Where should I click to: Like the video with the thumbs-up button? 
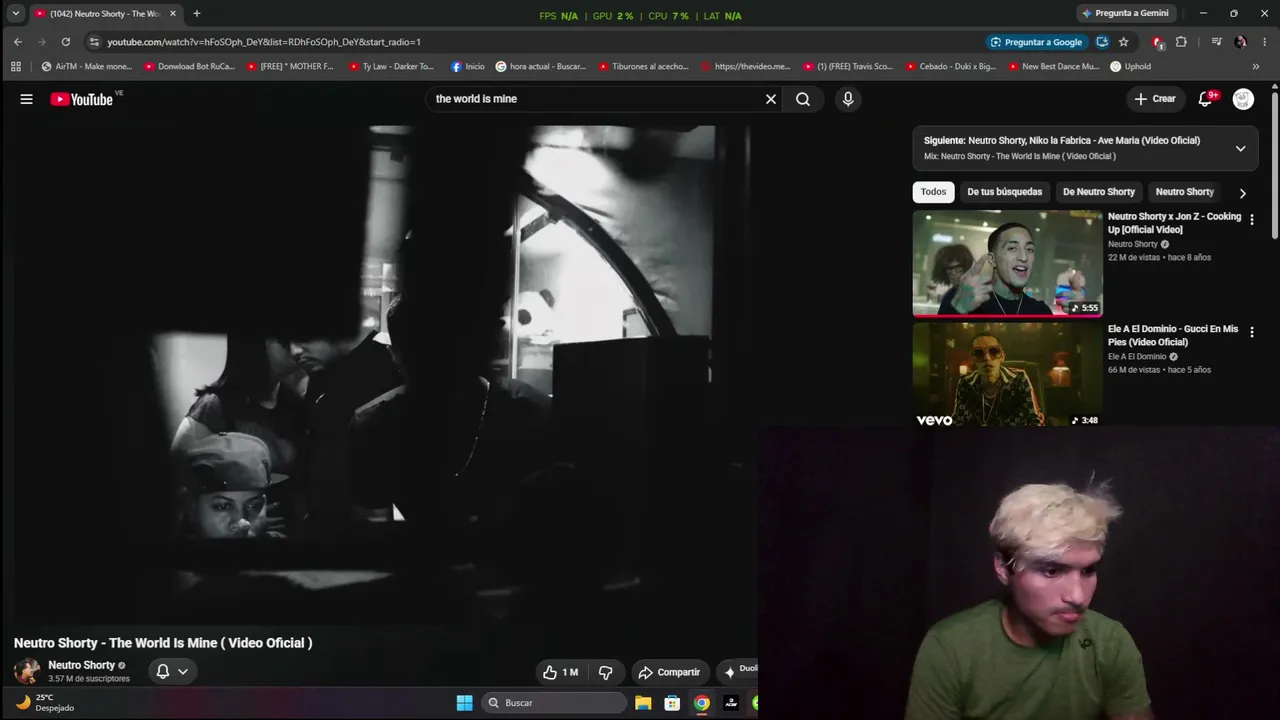[x=560, y=672]
